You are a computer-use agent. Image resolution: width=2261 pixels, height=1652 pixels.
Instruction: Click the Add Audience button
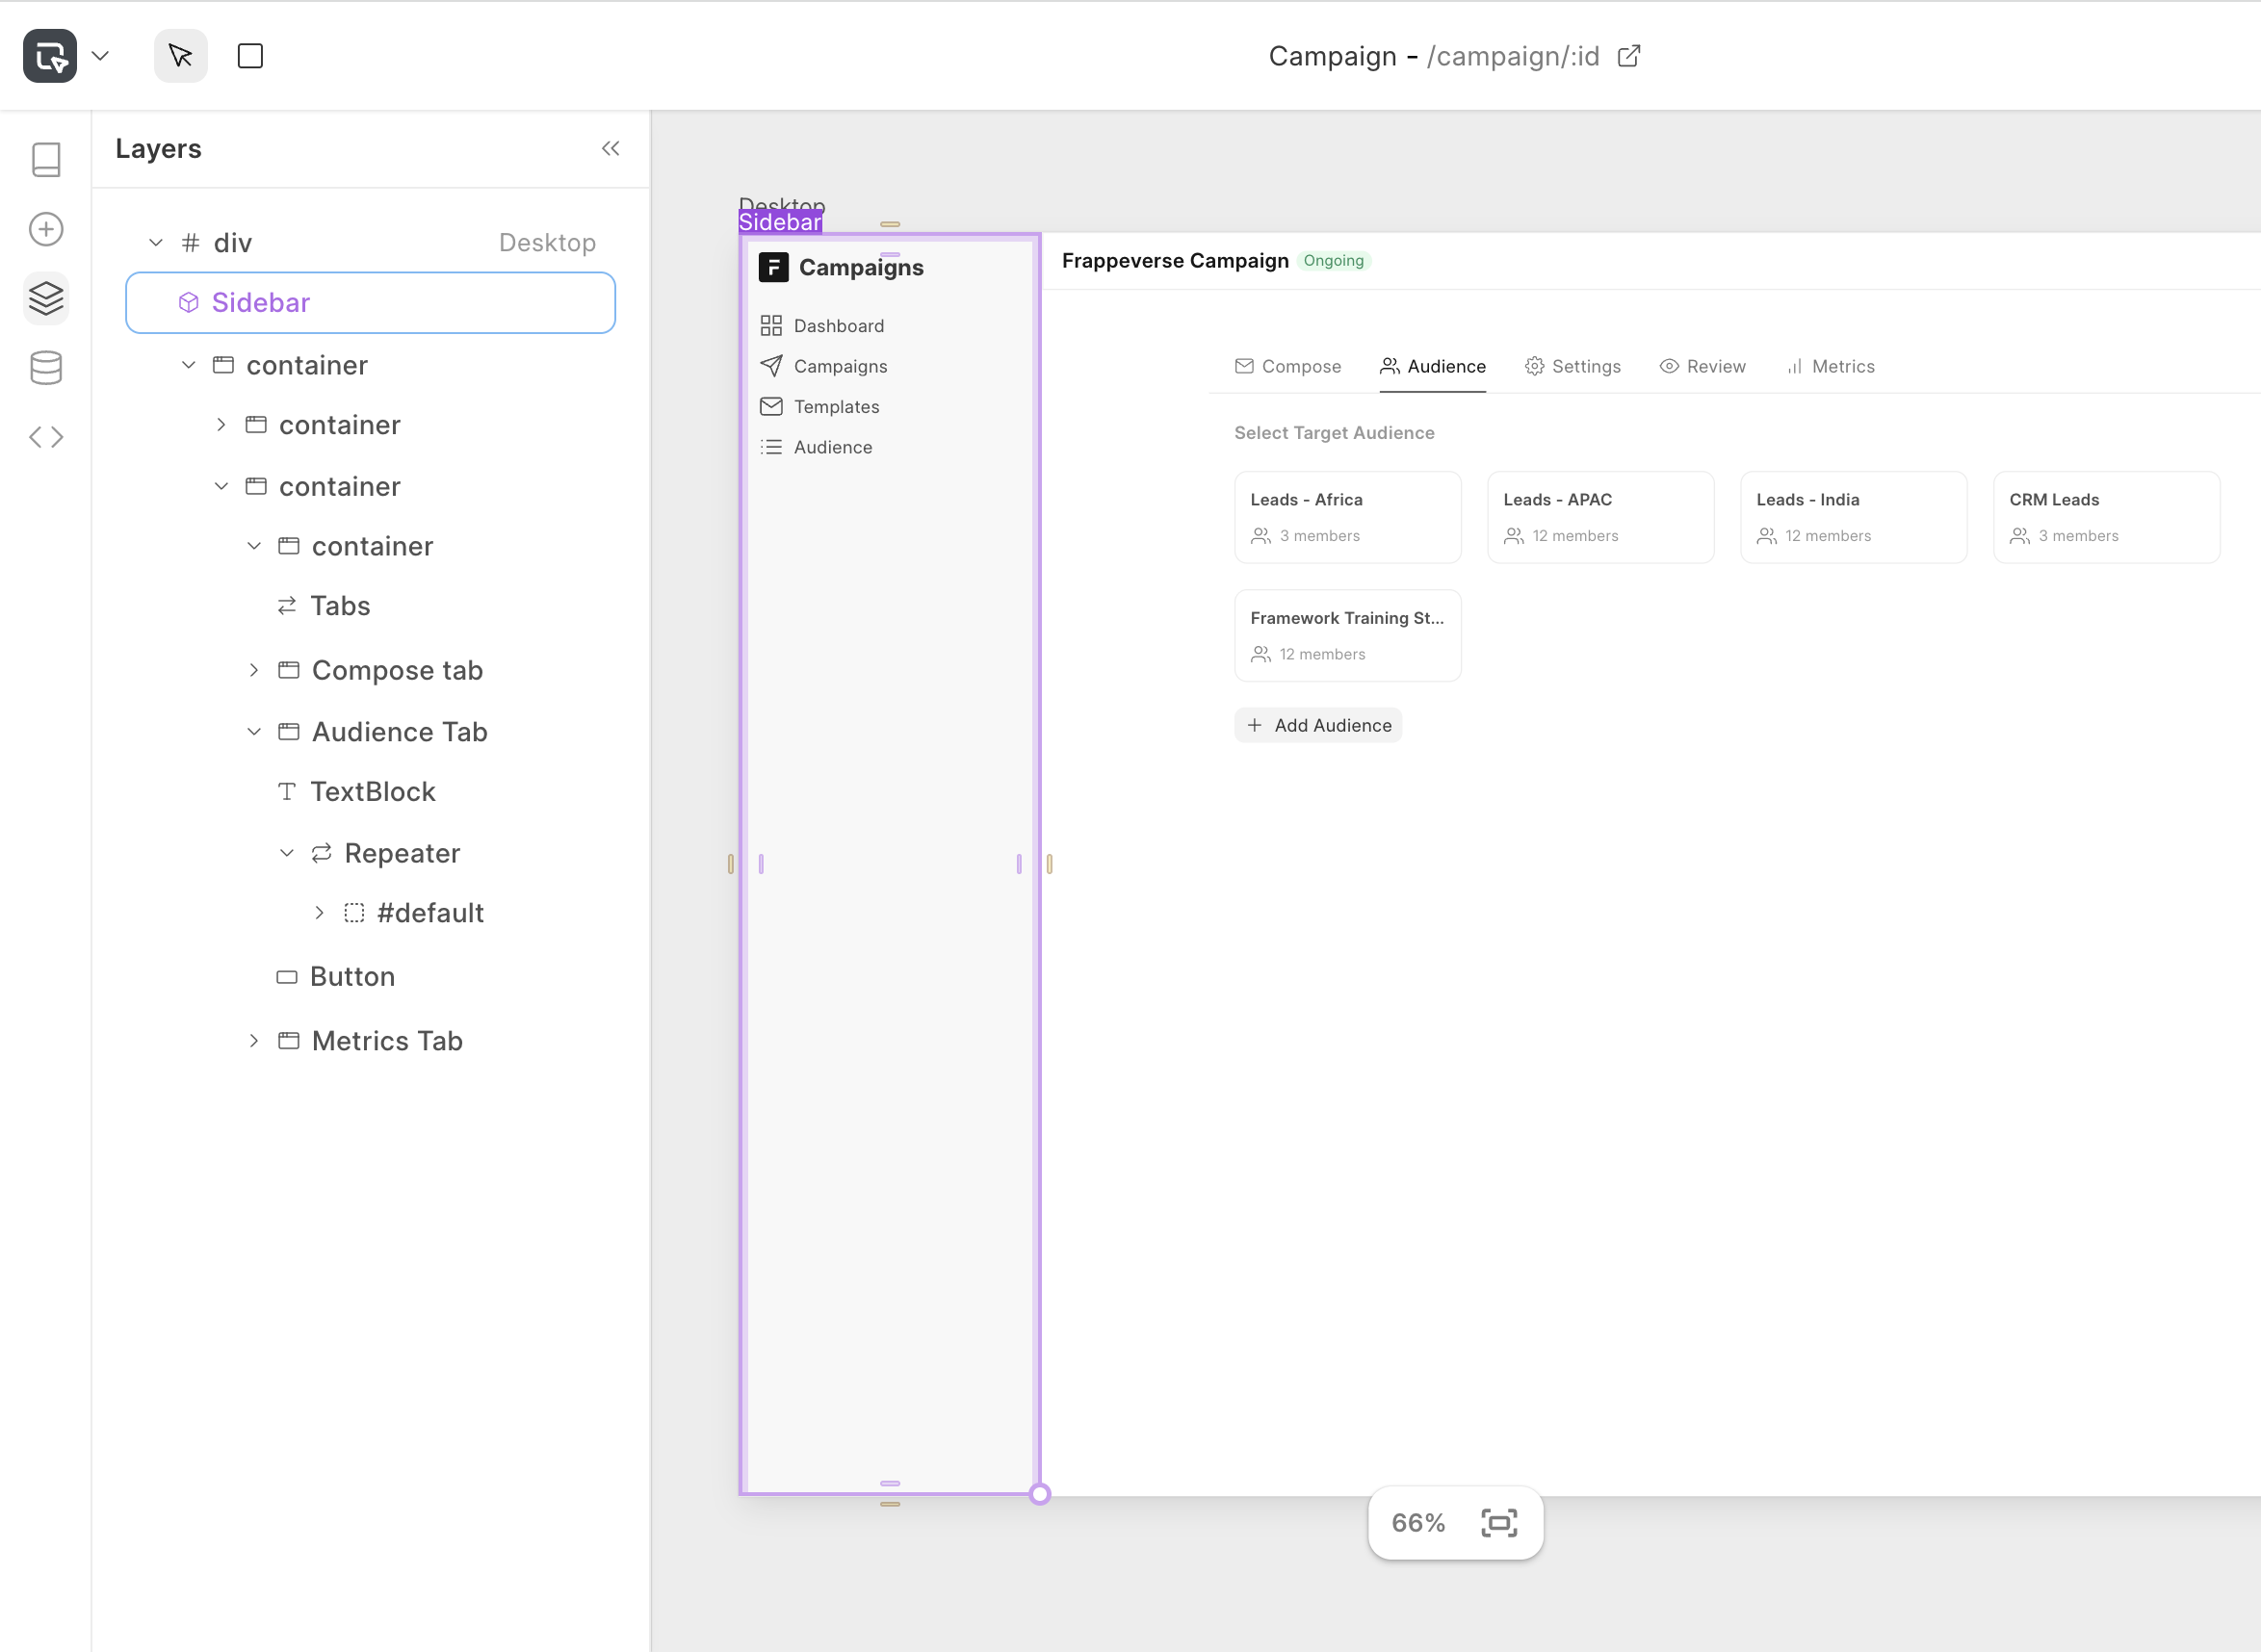(x=1318, y=725)
